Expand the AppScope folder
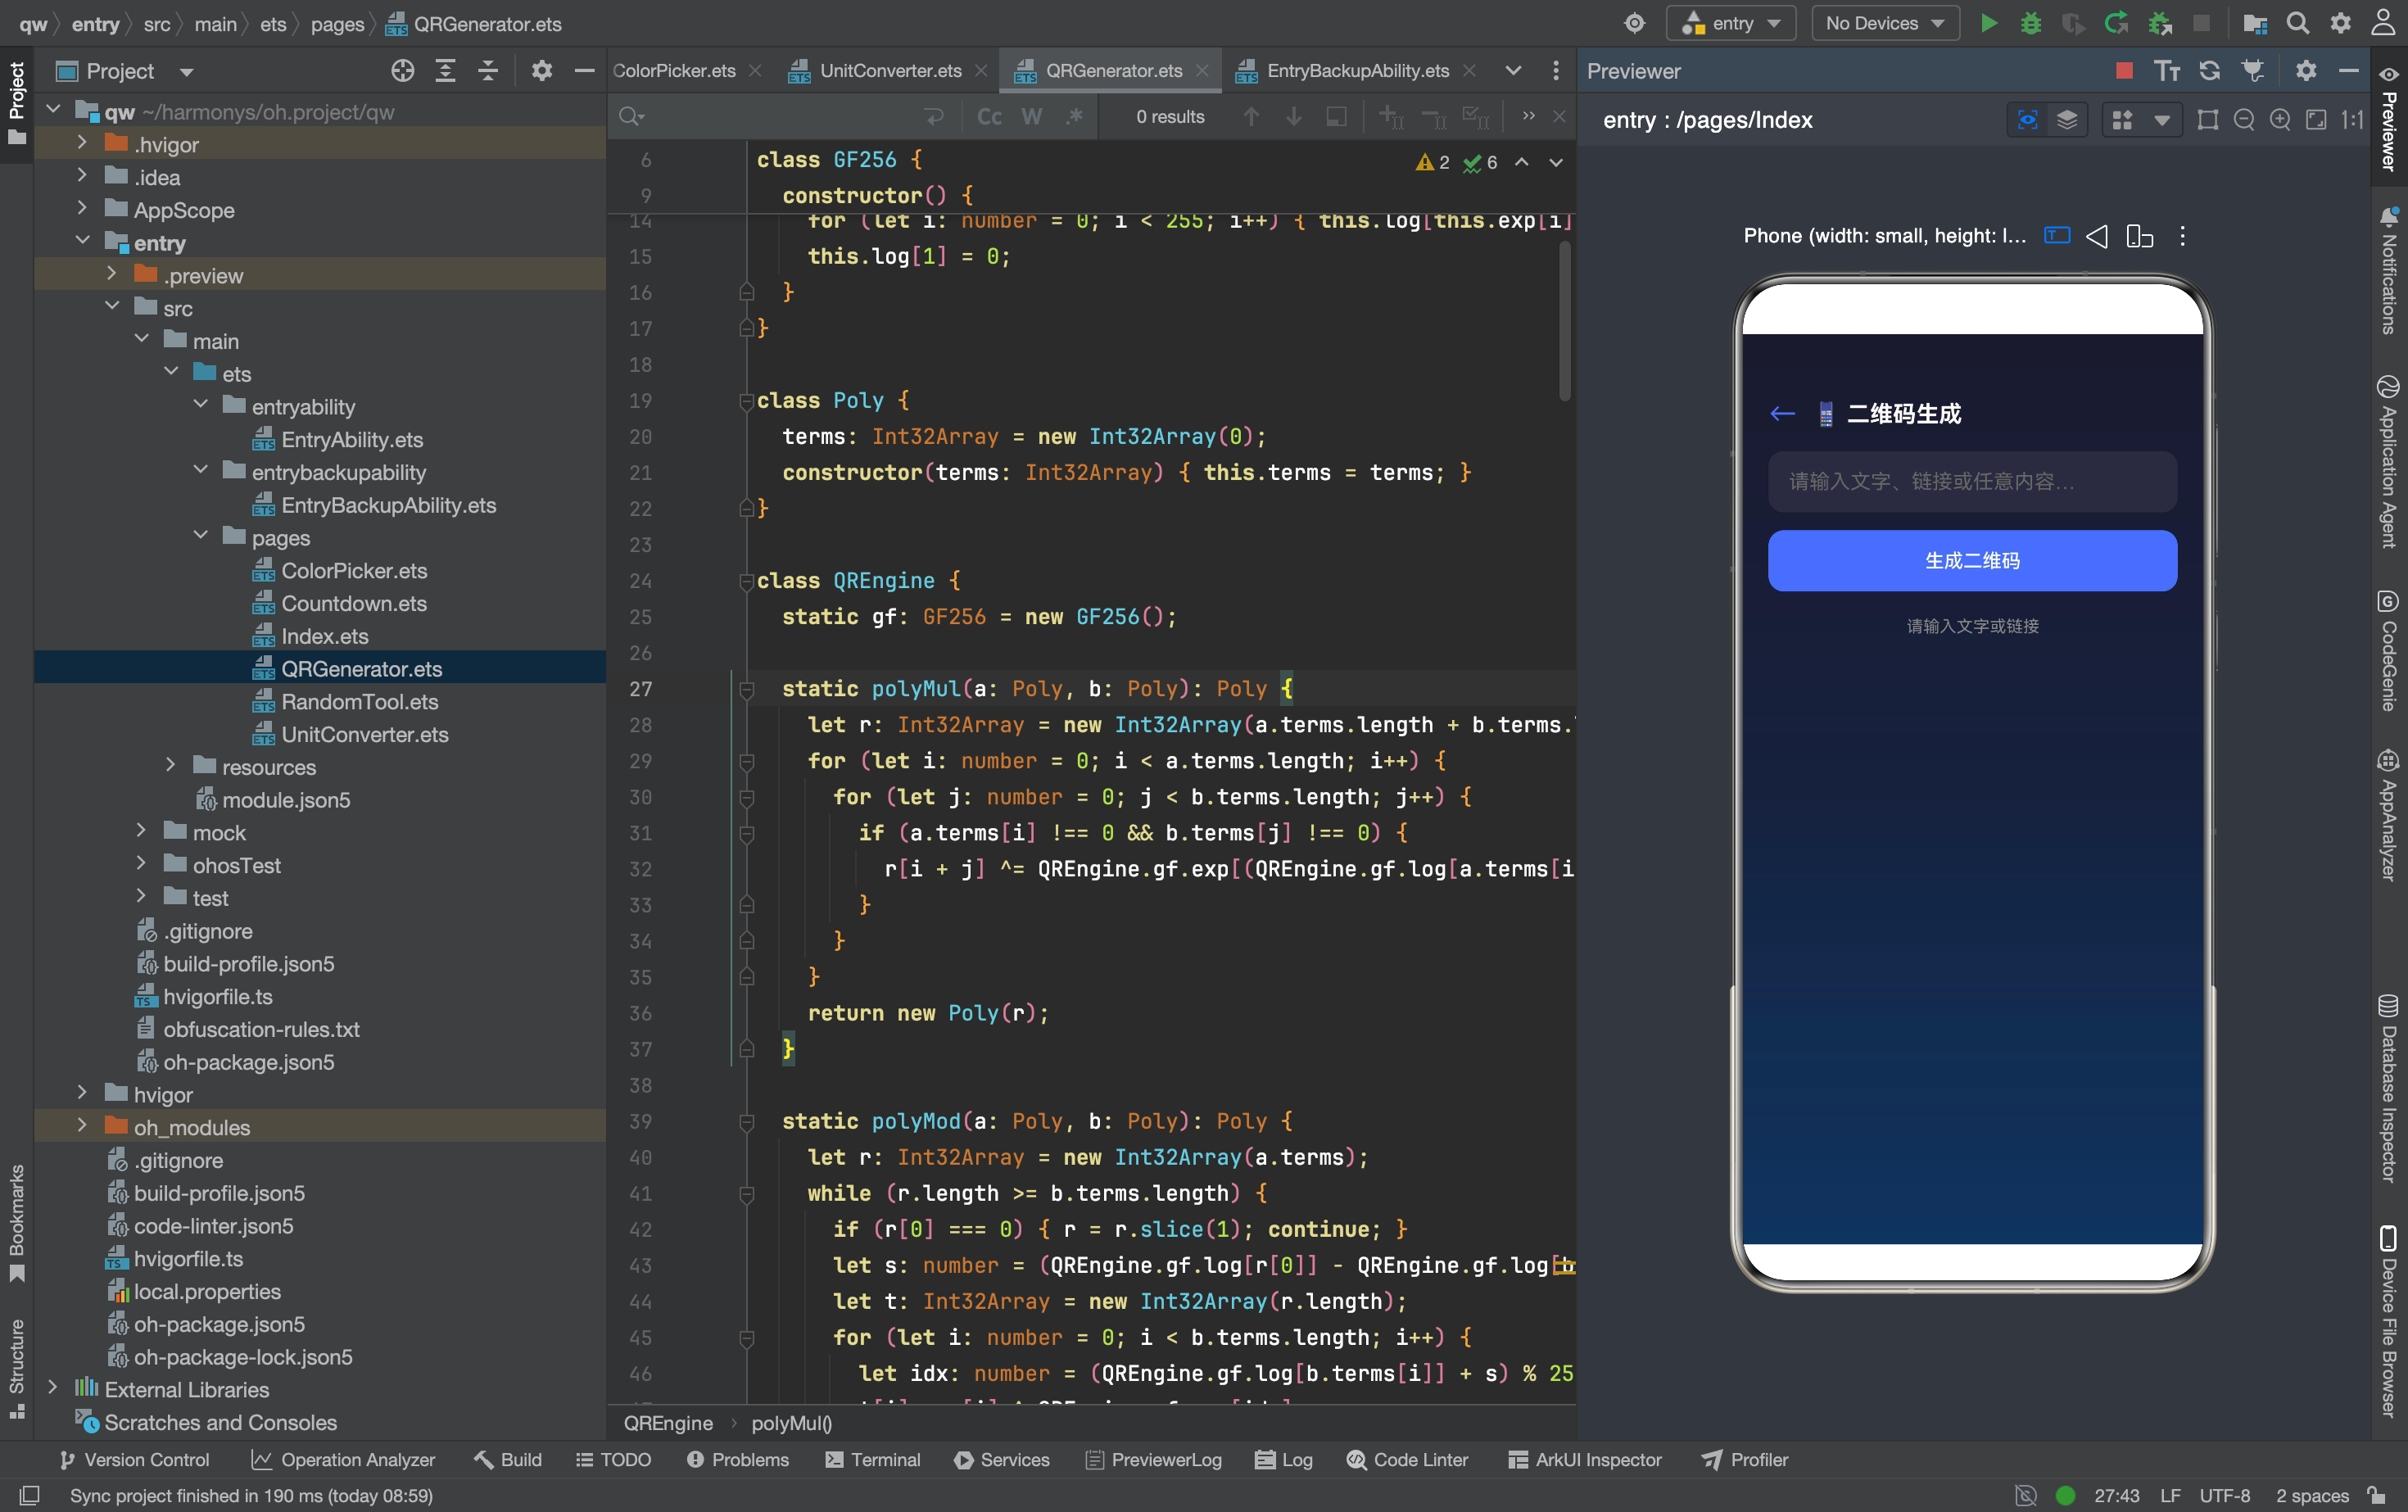Viewport: 2408px width, 1512px height. point(82,209)
